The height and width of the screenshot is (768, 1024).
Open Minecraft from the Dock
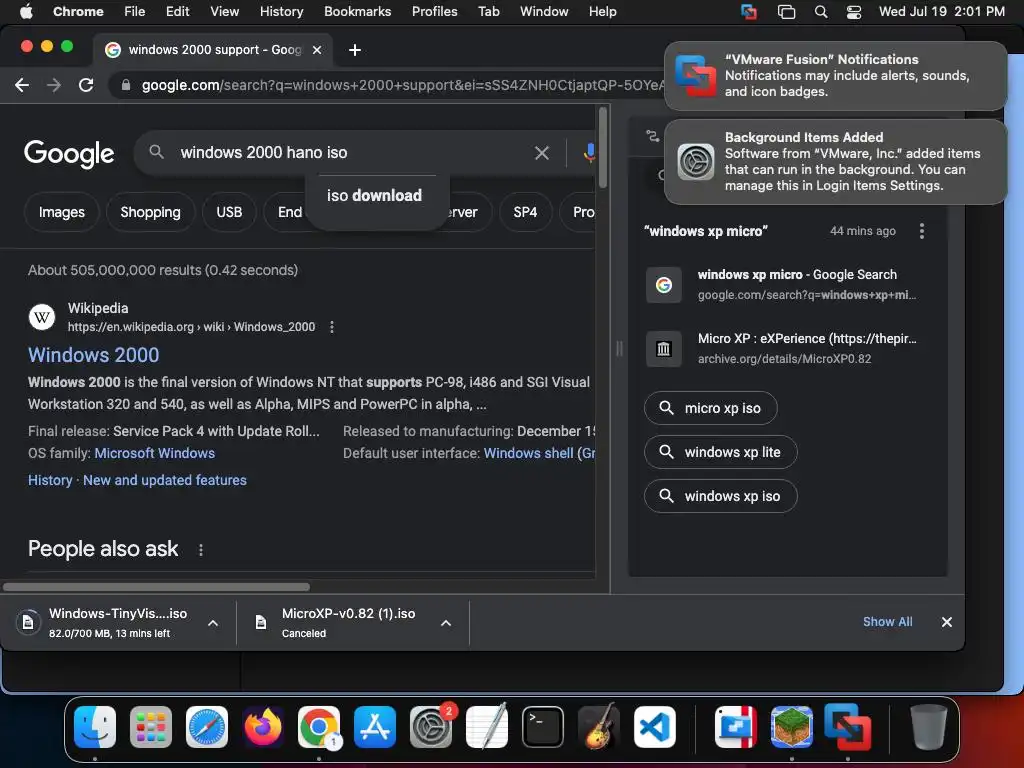click(x=792, y=726)
